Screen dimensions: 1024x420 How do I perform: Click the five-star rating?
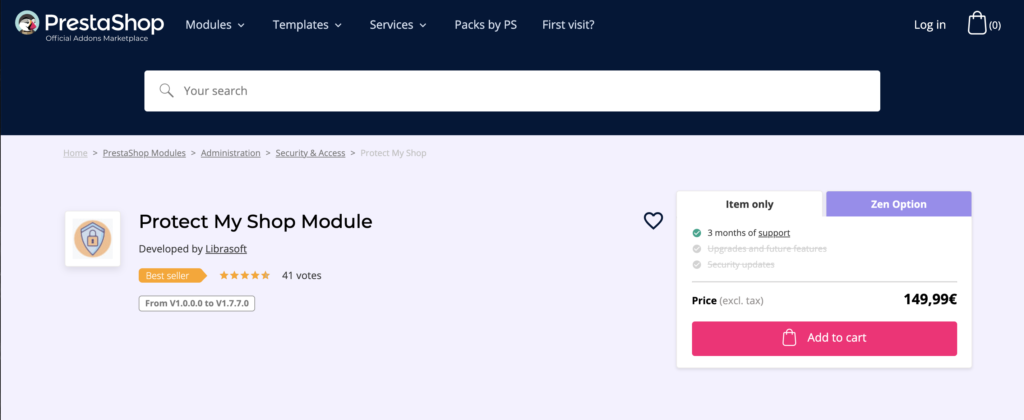pyautogui.click(x=244, y=276)
